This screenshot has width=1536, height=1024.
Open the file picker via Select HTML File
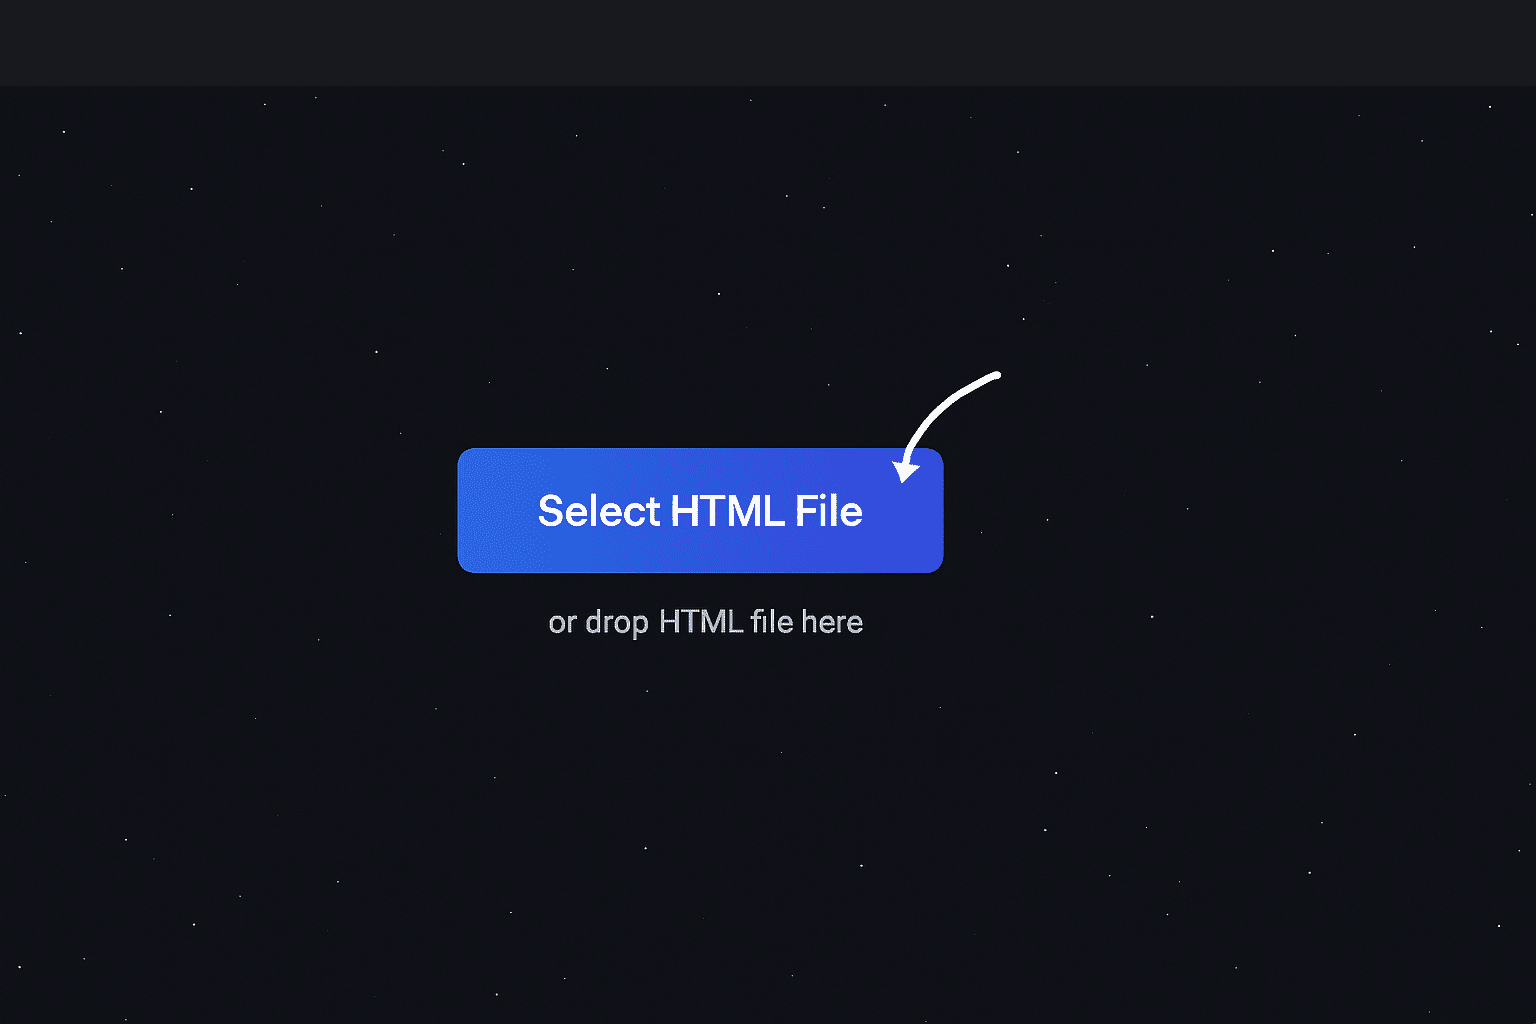700,510
